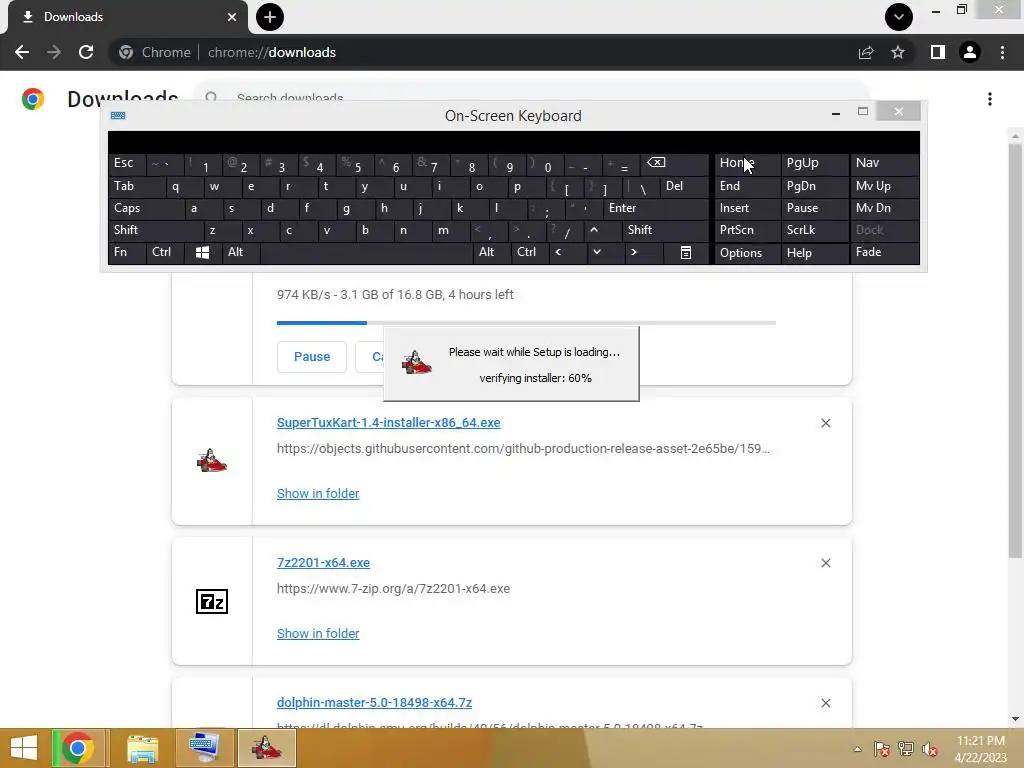The image size is (1024, 768).
Task: Open the Windows Start button
Action: tap(24, 748)
